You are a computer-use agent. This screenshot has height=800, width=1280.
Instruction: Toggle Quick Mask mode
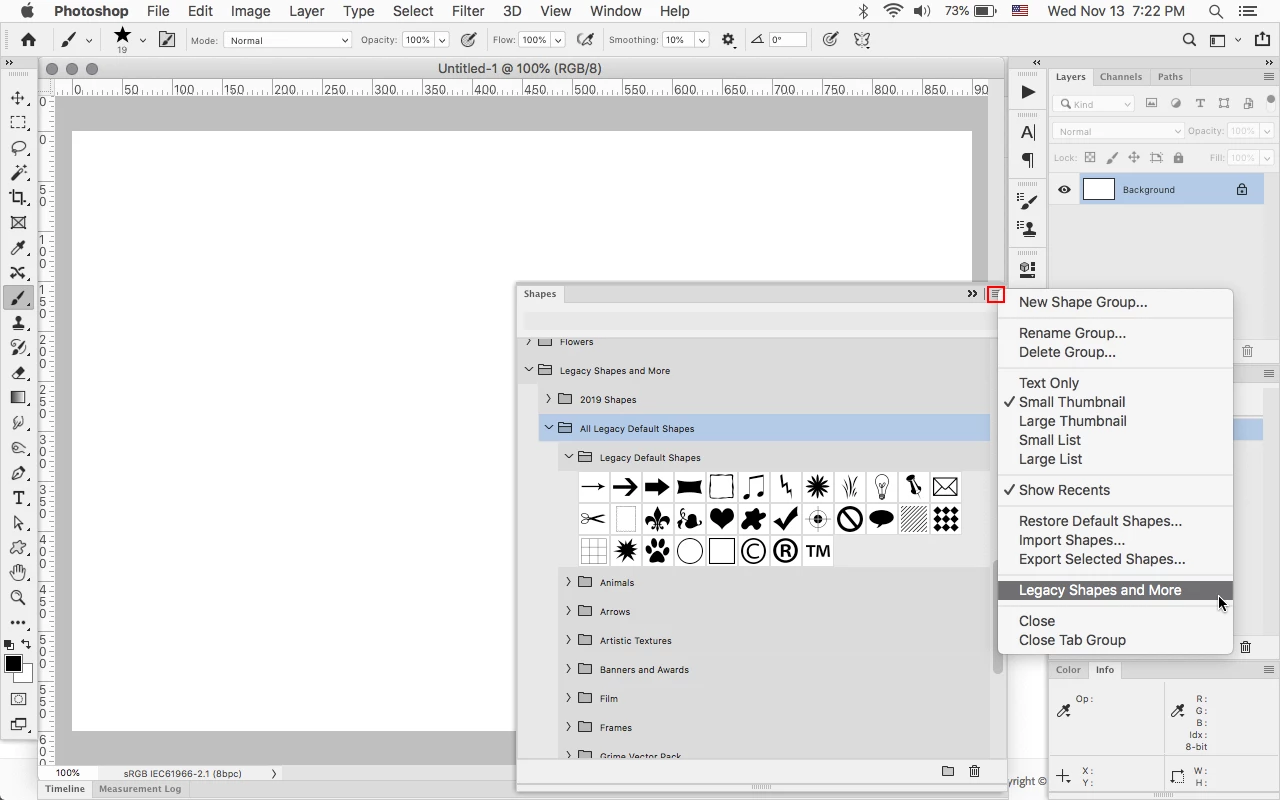click(x=18, y=699)
